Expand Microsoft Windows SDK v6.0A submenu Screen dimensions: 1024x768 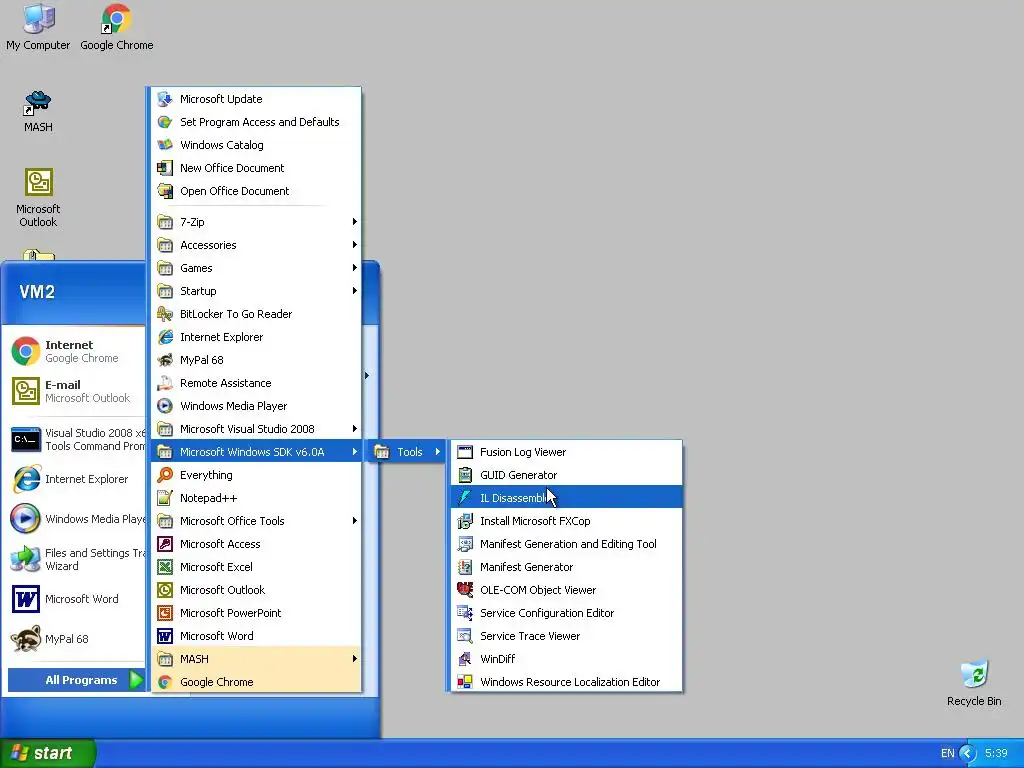(256, 452)
